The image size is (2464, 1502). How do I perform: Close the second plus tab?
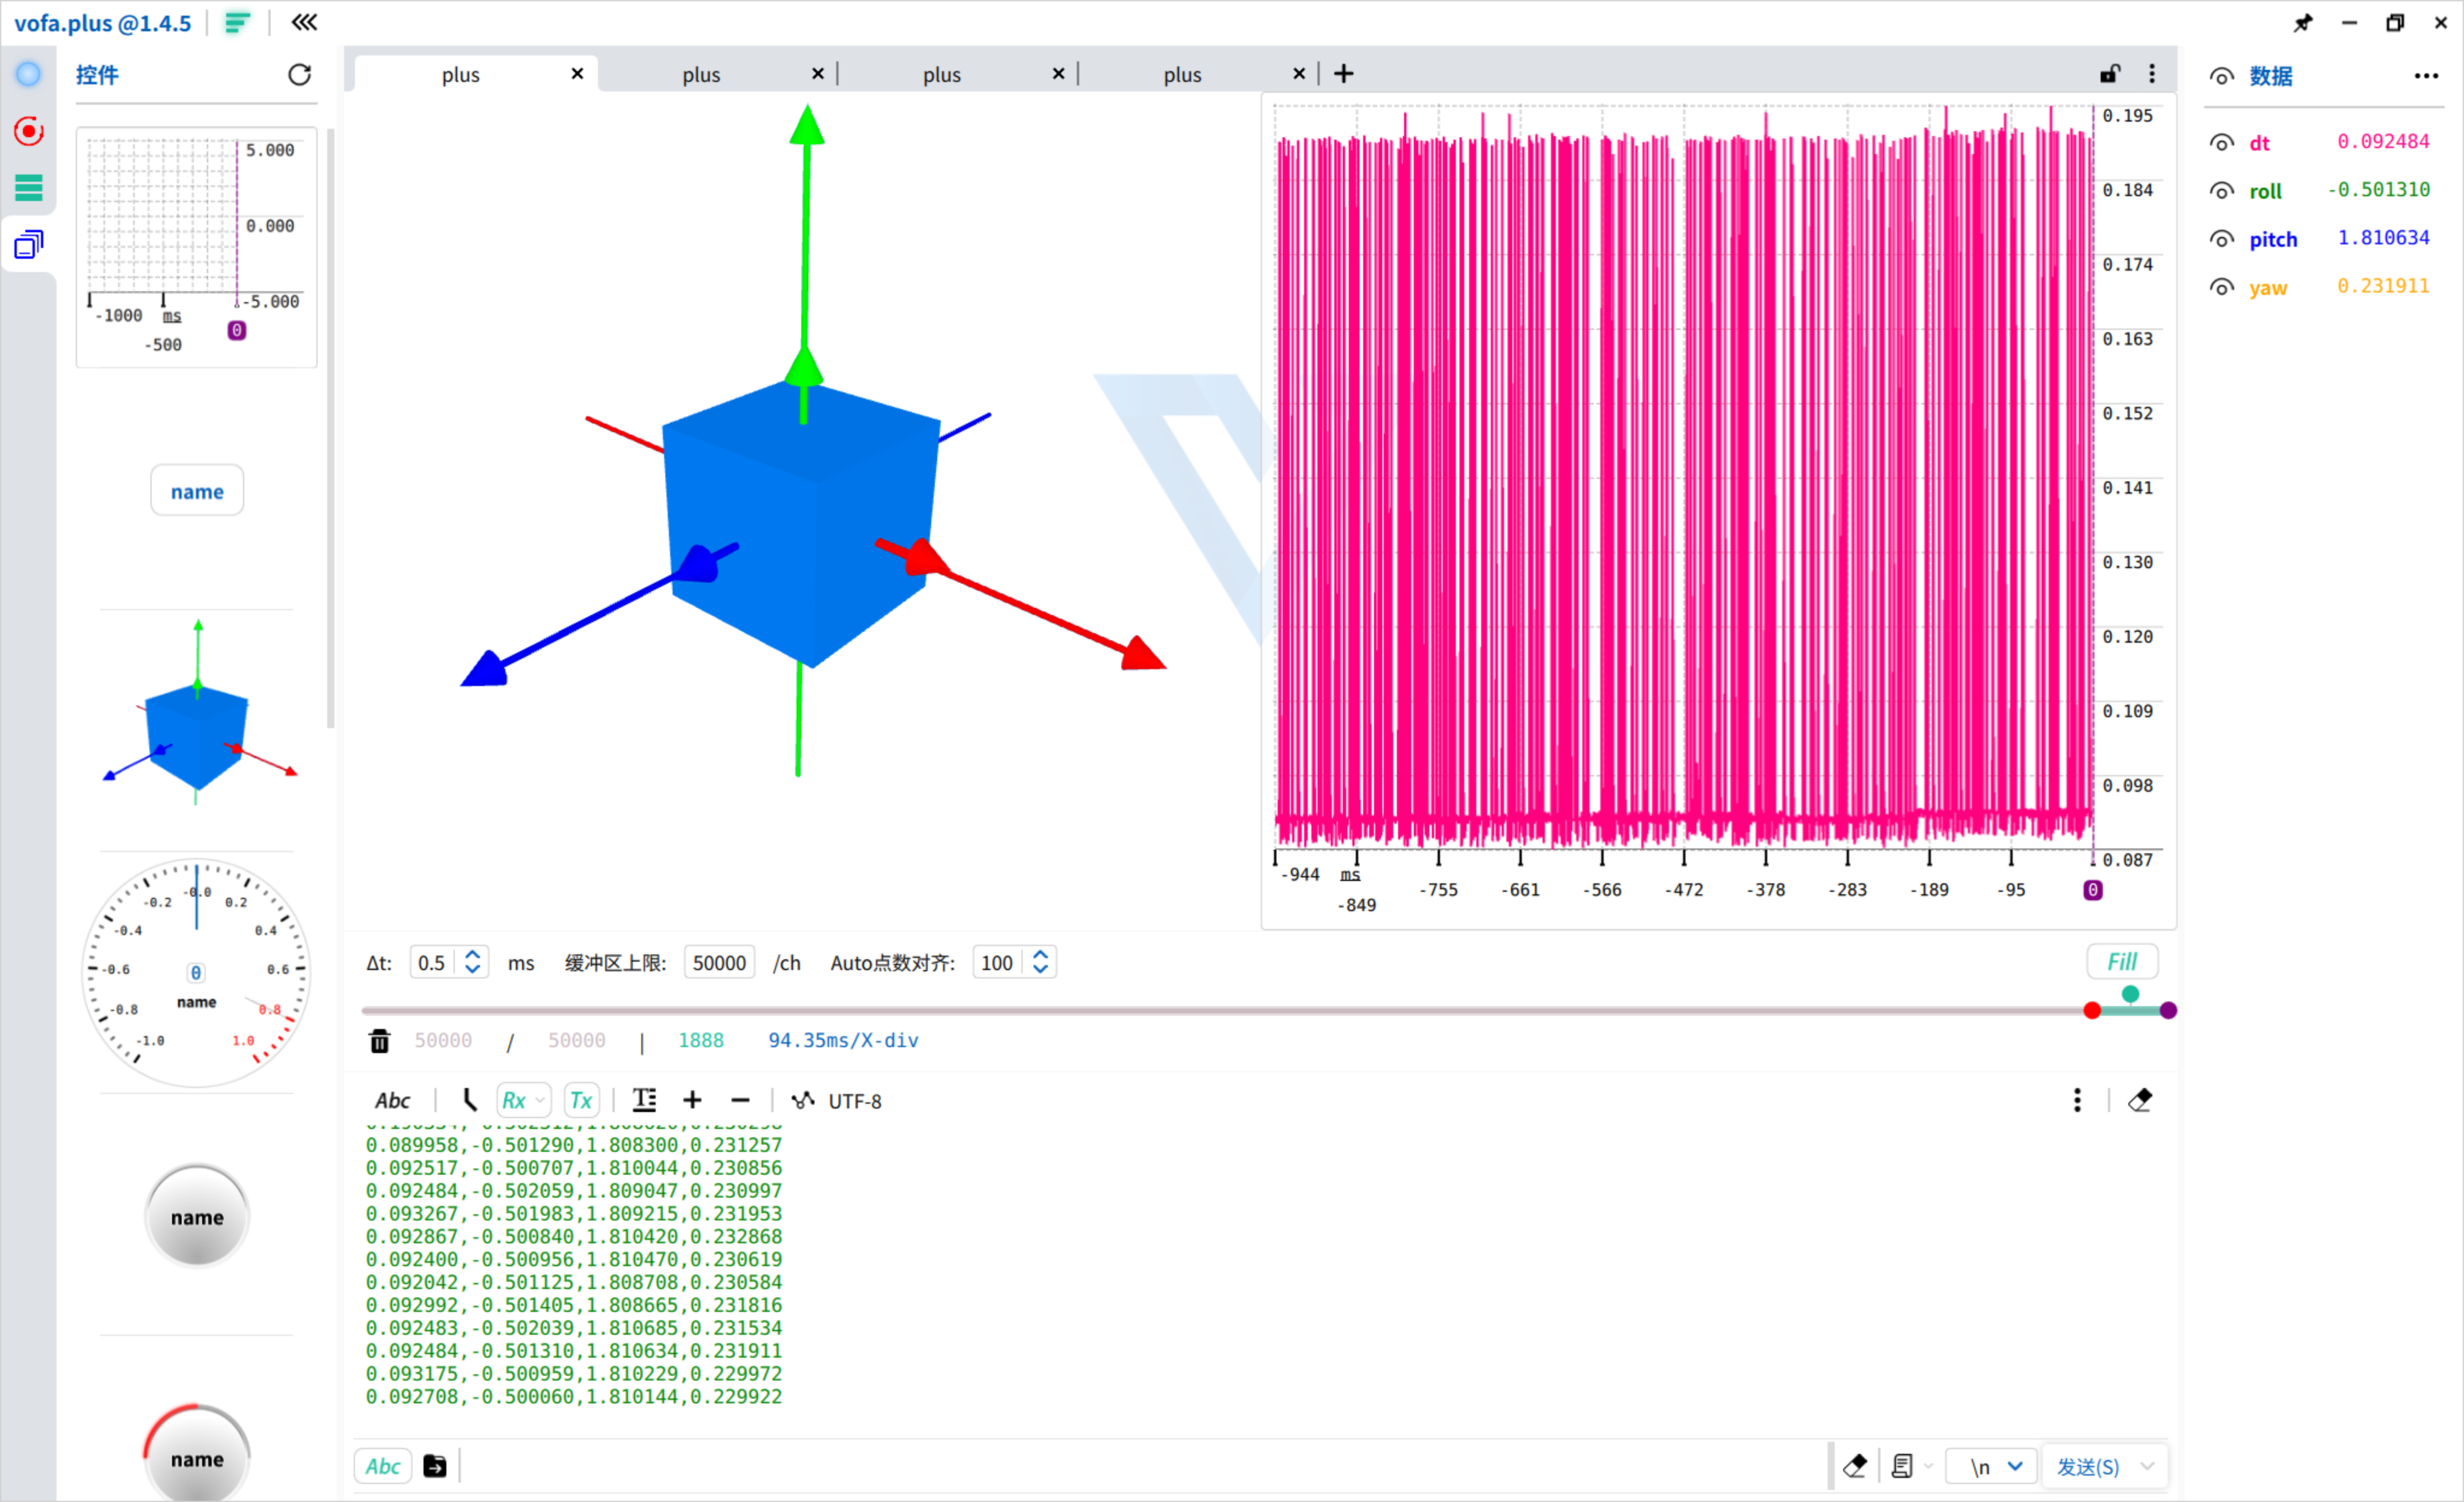click(x=818, y=74)
